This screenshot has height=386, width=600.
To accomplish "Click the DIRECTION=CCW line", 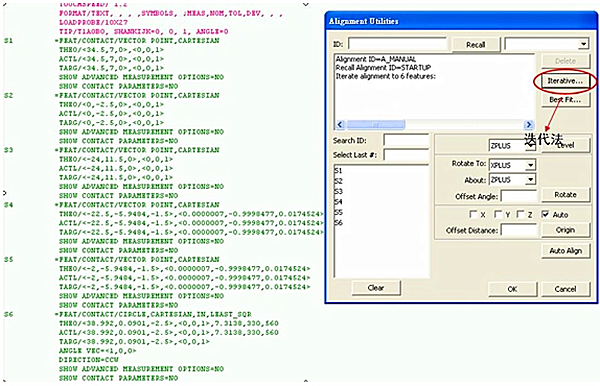I will (x=88, y=360).
